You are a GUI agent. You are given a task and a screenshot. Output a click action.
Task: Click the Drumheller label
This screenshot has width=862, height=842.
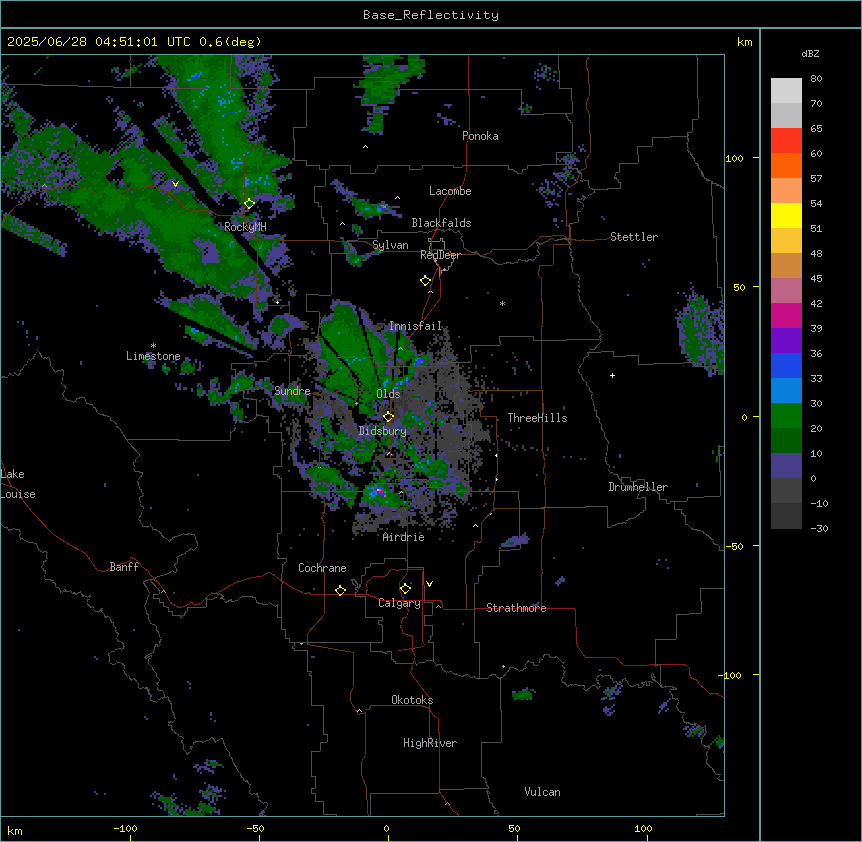pyautogui.click(x=638, y=487)
